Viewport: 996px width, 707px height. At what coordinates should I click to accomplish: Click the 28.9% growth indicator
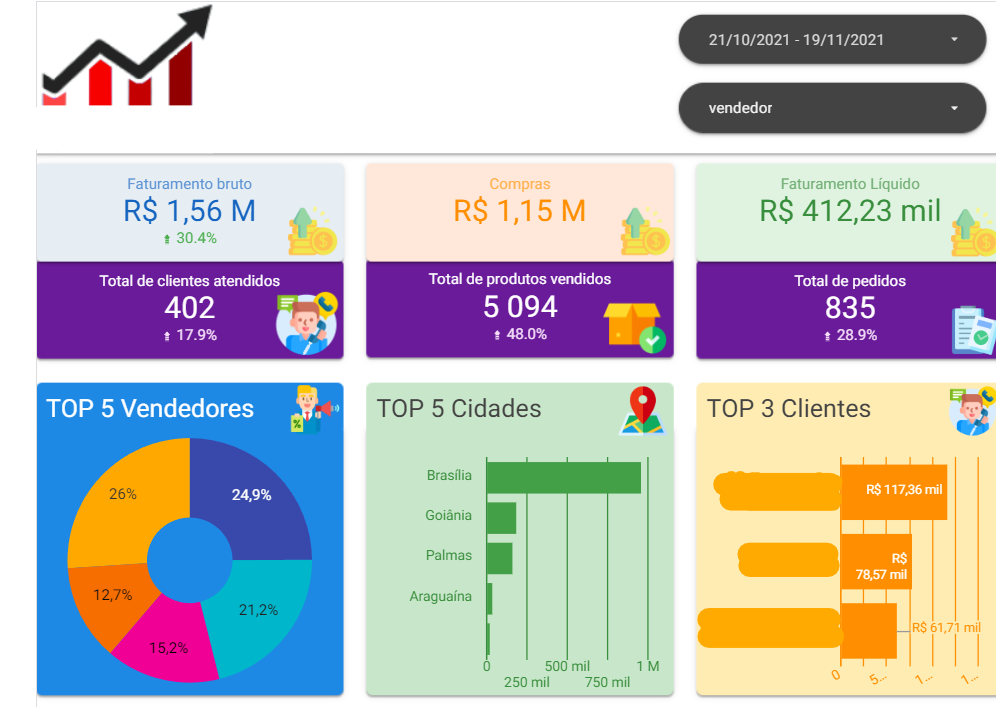[x=851, y=335]
